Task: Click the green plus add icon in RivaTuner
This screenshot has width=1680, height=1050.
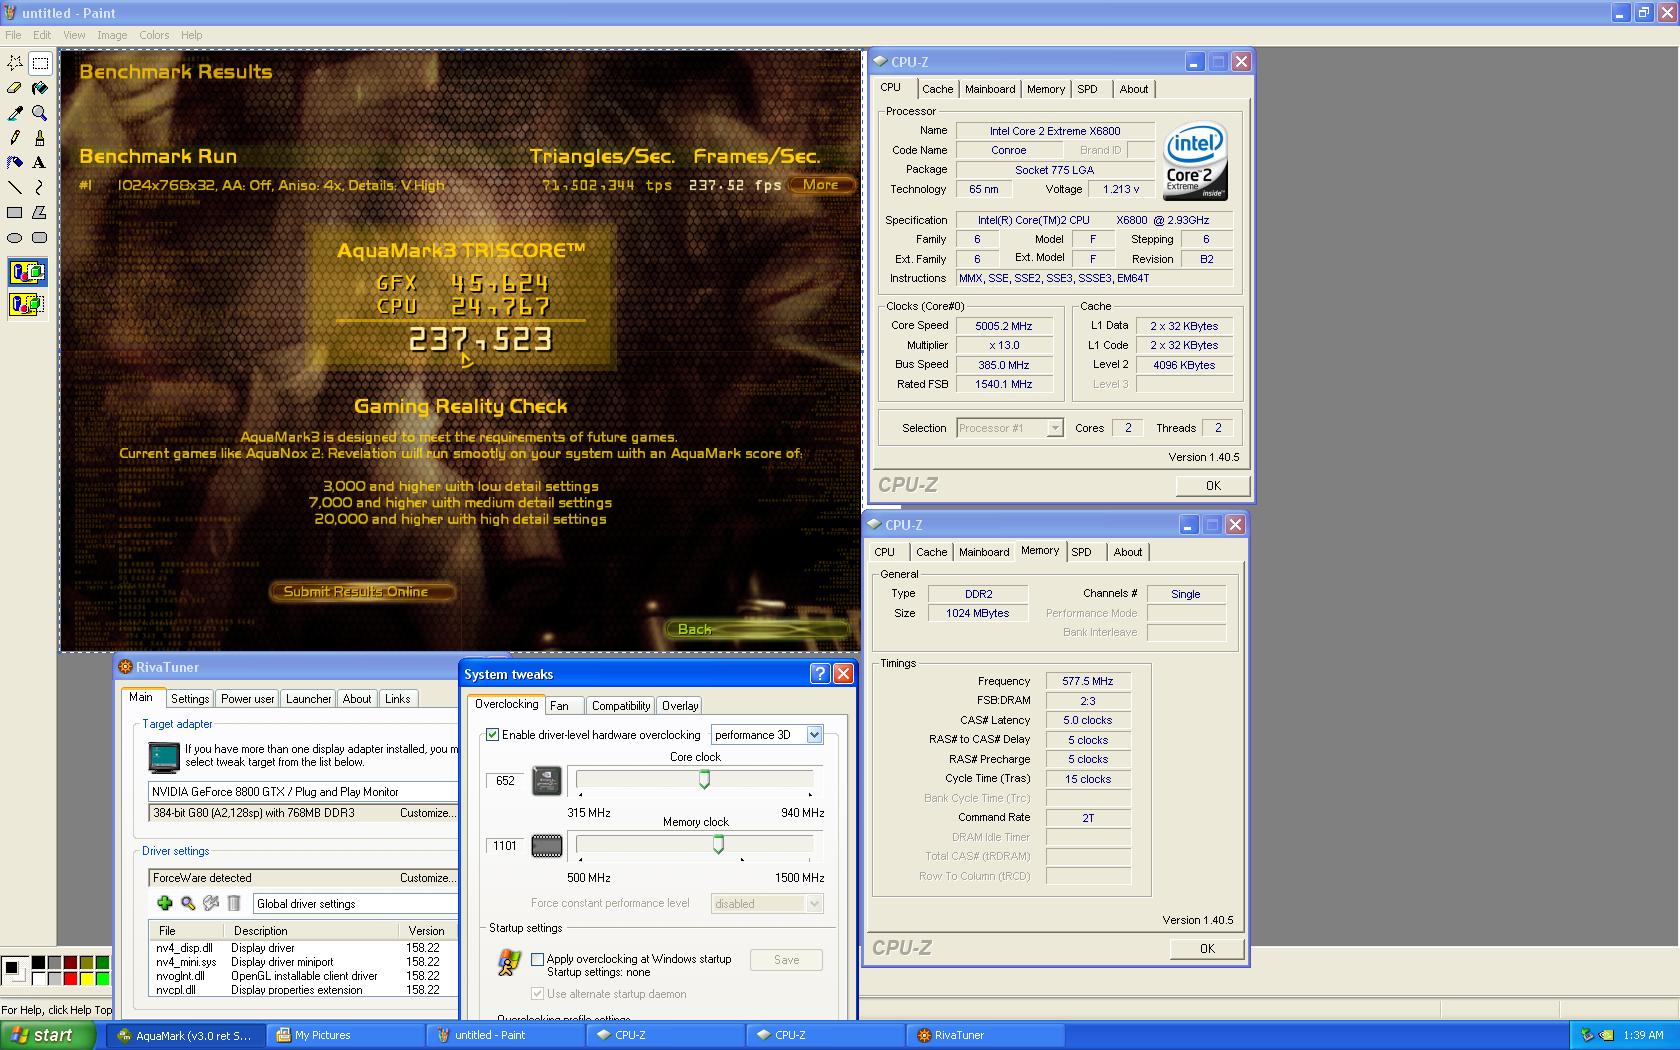Action: click(165, 903)
